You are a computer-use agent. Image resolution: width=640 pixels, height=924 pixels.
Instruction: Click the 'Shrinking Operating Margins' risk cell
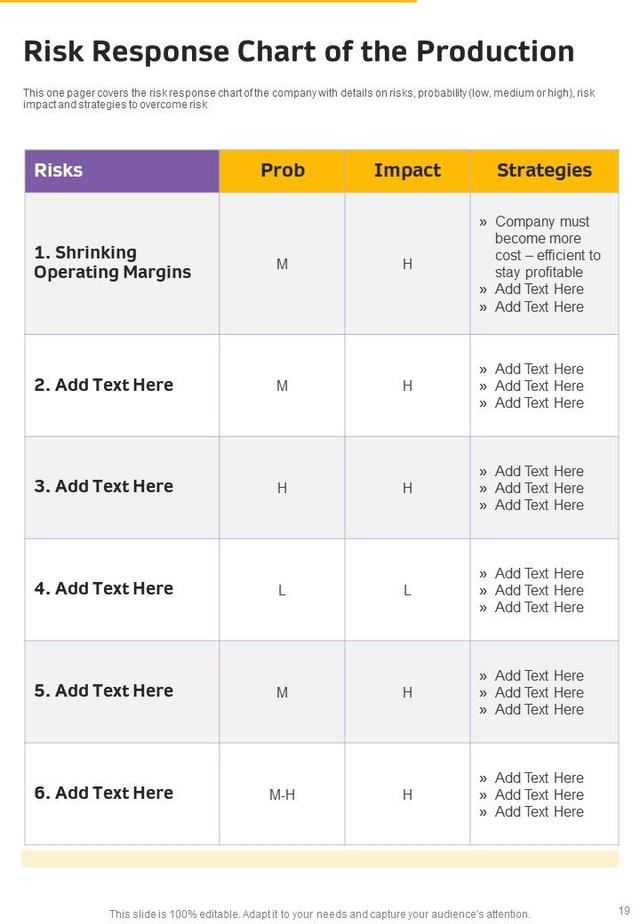point(112,263)
